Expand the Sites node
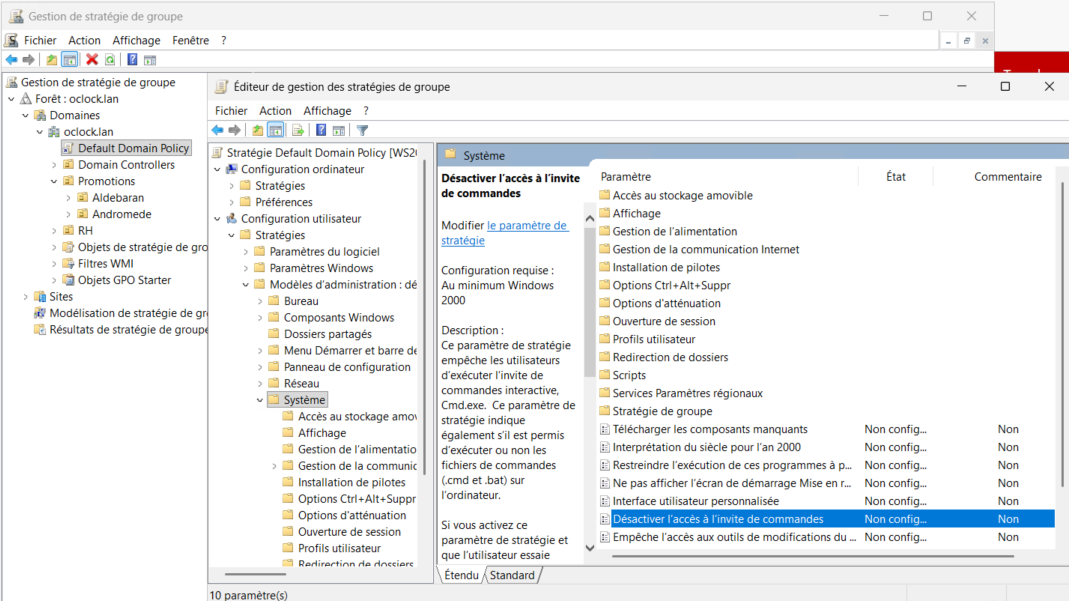The height and width of the screenshot is (601, 1069). click(26, 297)
